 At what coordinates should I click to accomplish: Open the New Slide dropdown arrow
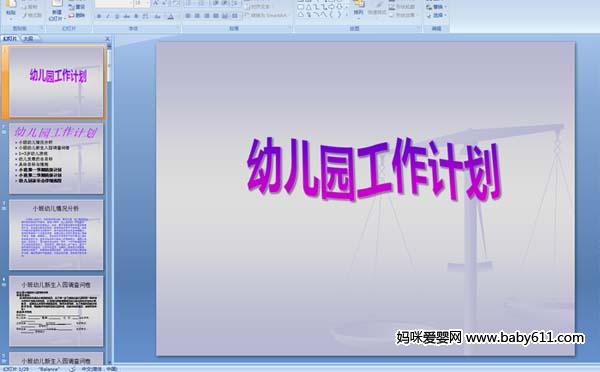coord(65,18)
